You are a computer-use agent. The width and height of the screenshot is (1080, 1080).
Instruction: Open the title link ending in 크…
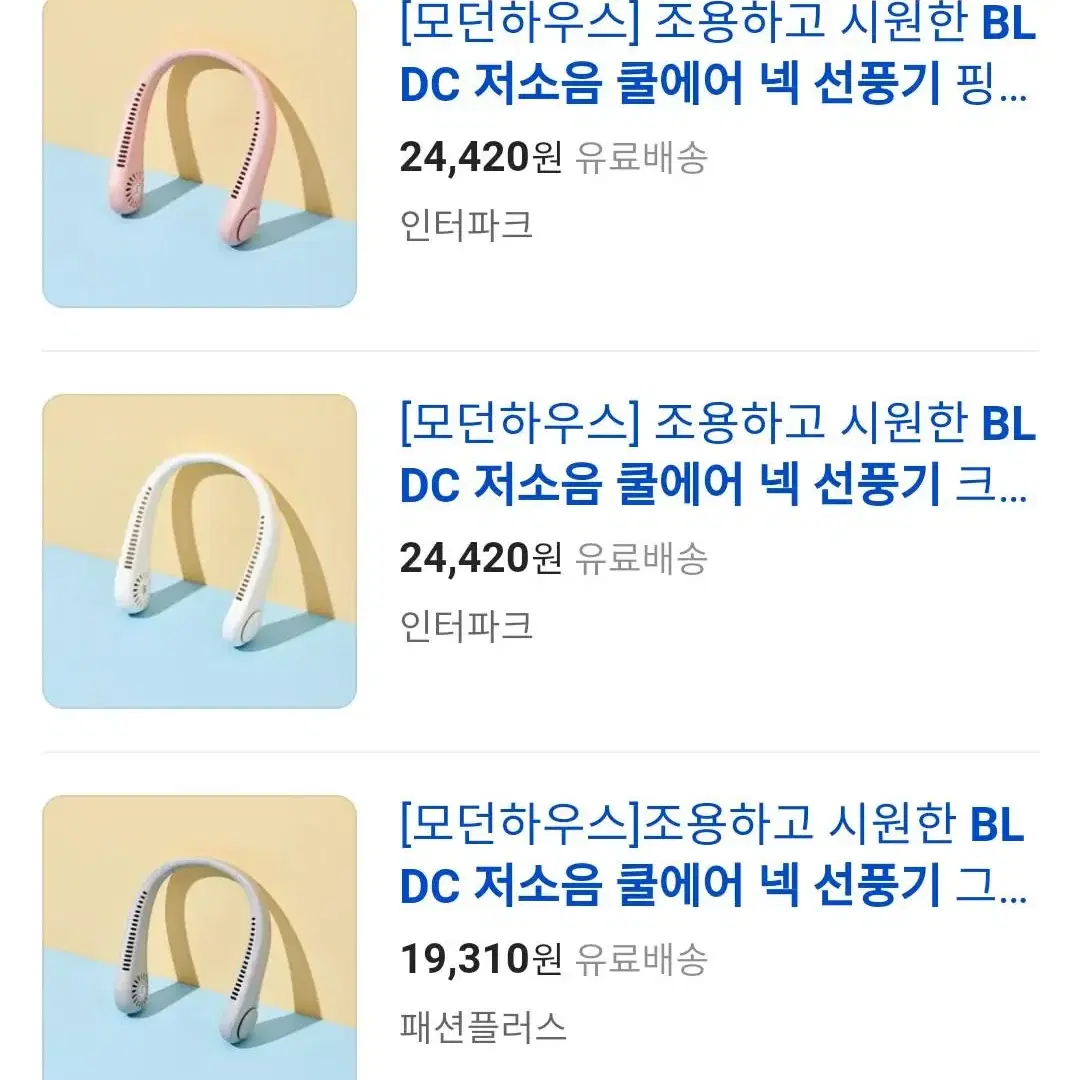[x=718, y=453]
